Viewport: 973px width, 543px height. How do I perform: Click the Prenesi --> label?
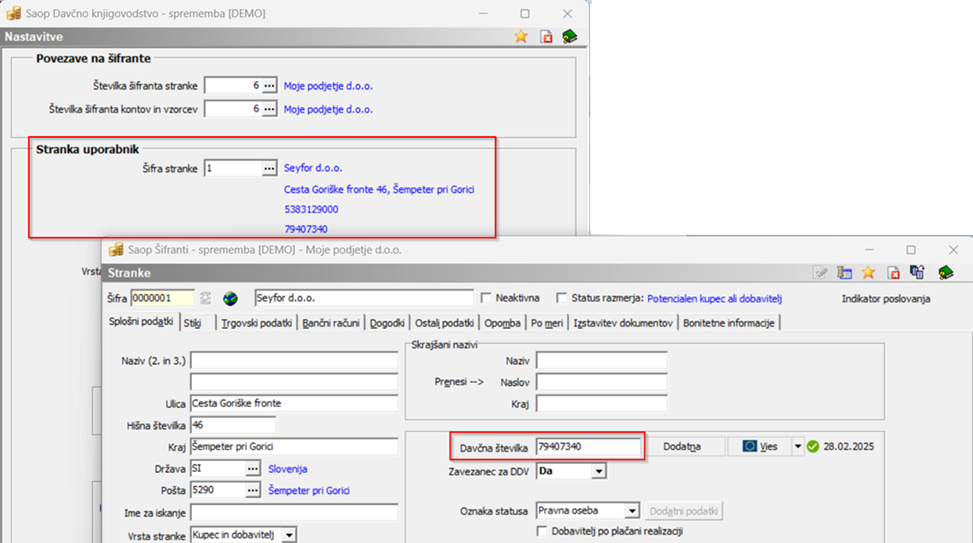(459, 382)
